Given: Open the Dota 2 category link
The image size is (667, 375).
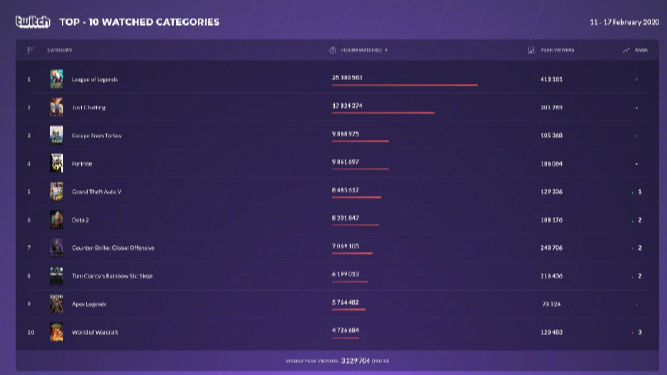Looking at the screenshot, I should point(80,220).
